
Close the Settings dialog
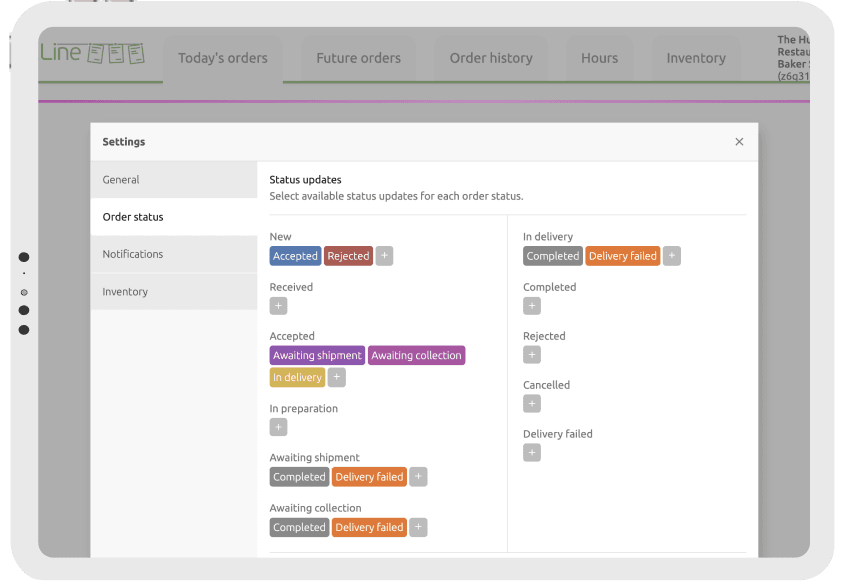739,141
